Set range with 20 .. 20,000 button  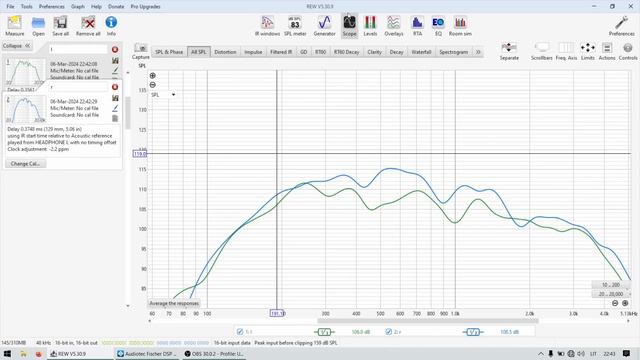[611, 294]
